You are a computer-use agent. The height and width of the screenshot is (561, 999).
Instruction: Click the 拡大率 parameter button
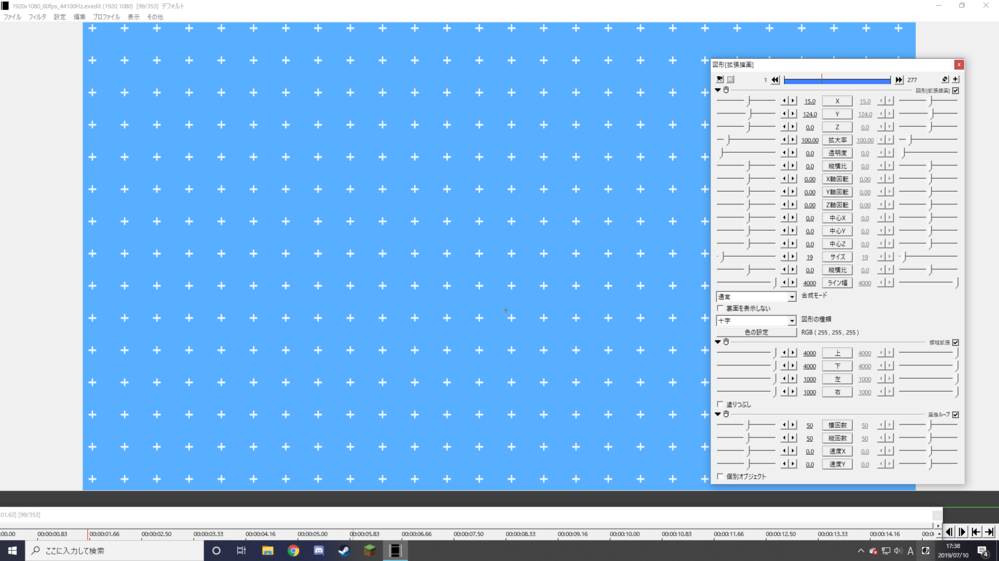[x=837, y=140]
